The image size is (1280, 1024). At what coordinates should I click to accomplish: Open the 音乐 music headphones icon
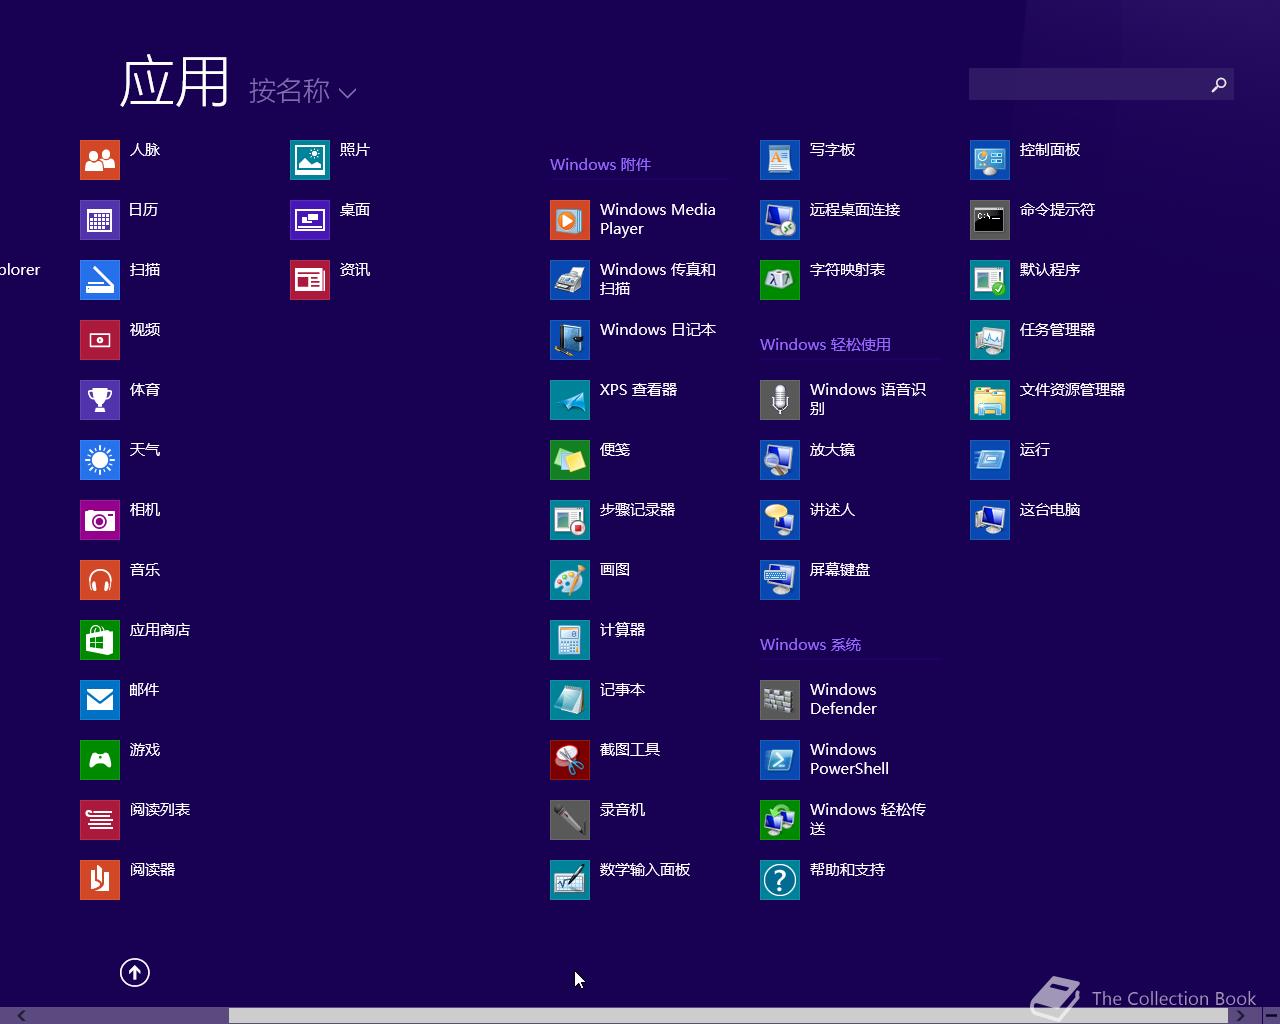[x=100, y=580]
